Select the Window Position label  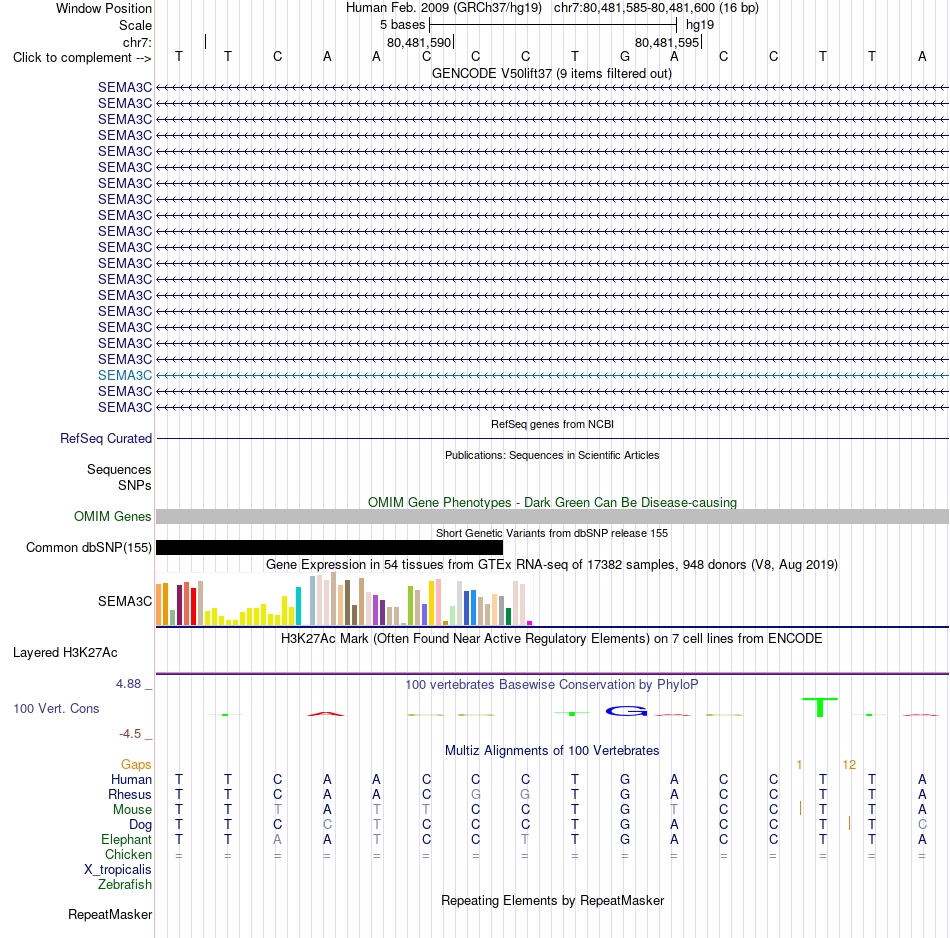[104, 8]
